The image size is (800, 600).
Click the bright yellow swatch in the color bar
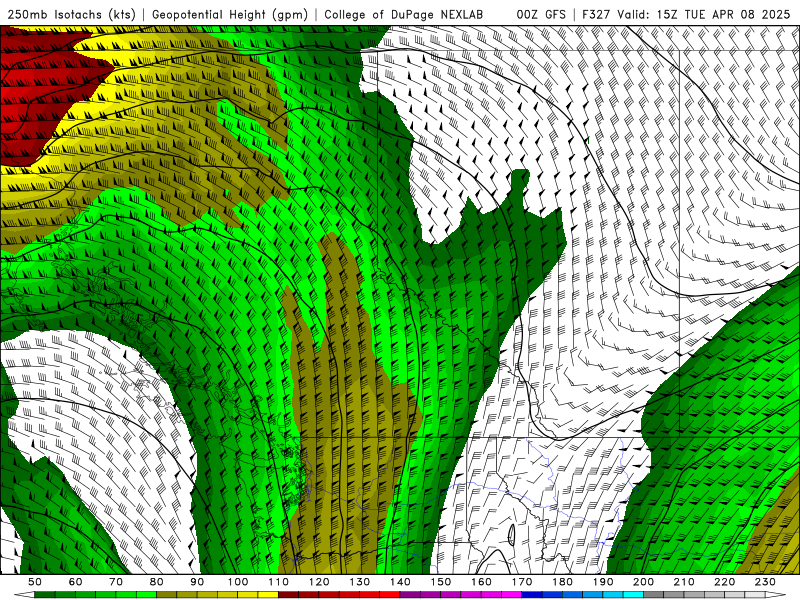pyautogui.click(x=268, y=595)
